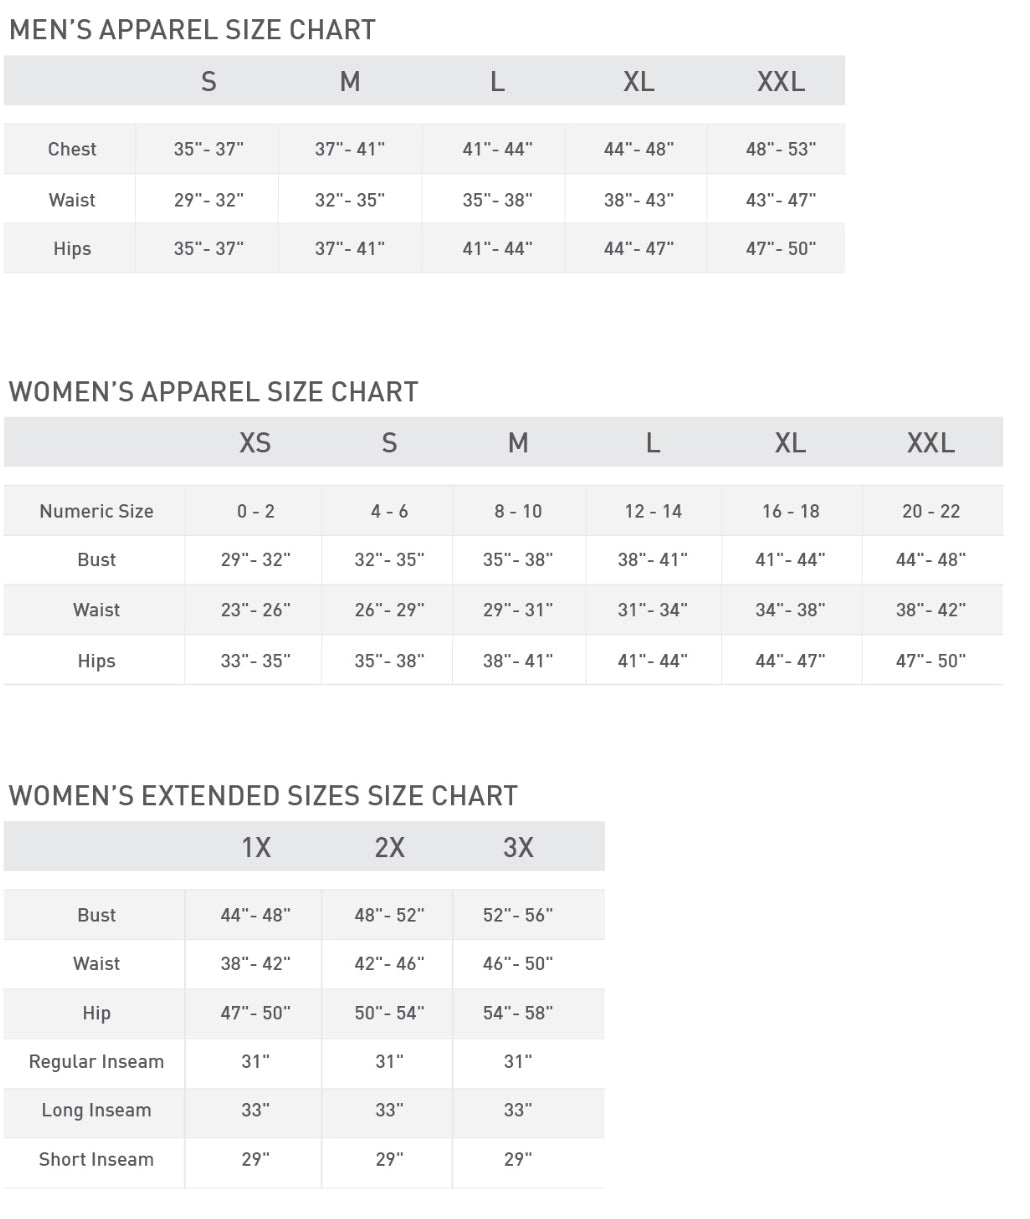The image size is (1030, 1219).
Task: Select men's XXL hips value 47"- 50"
Action: tap(780, 249)
